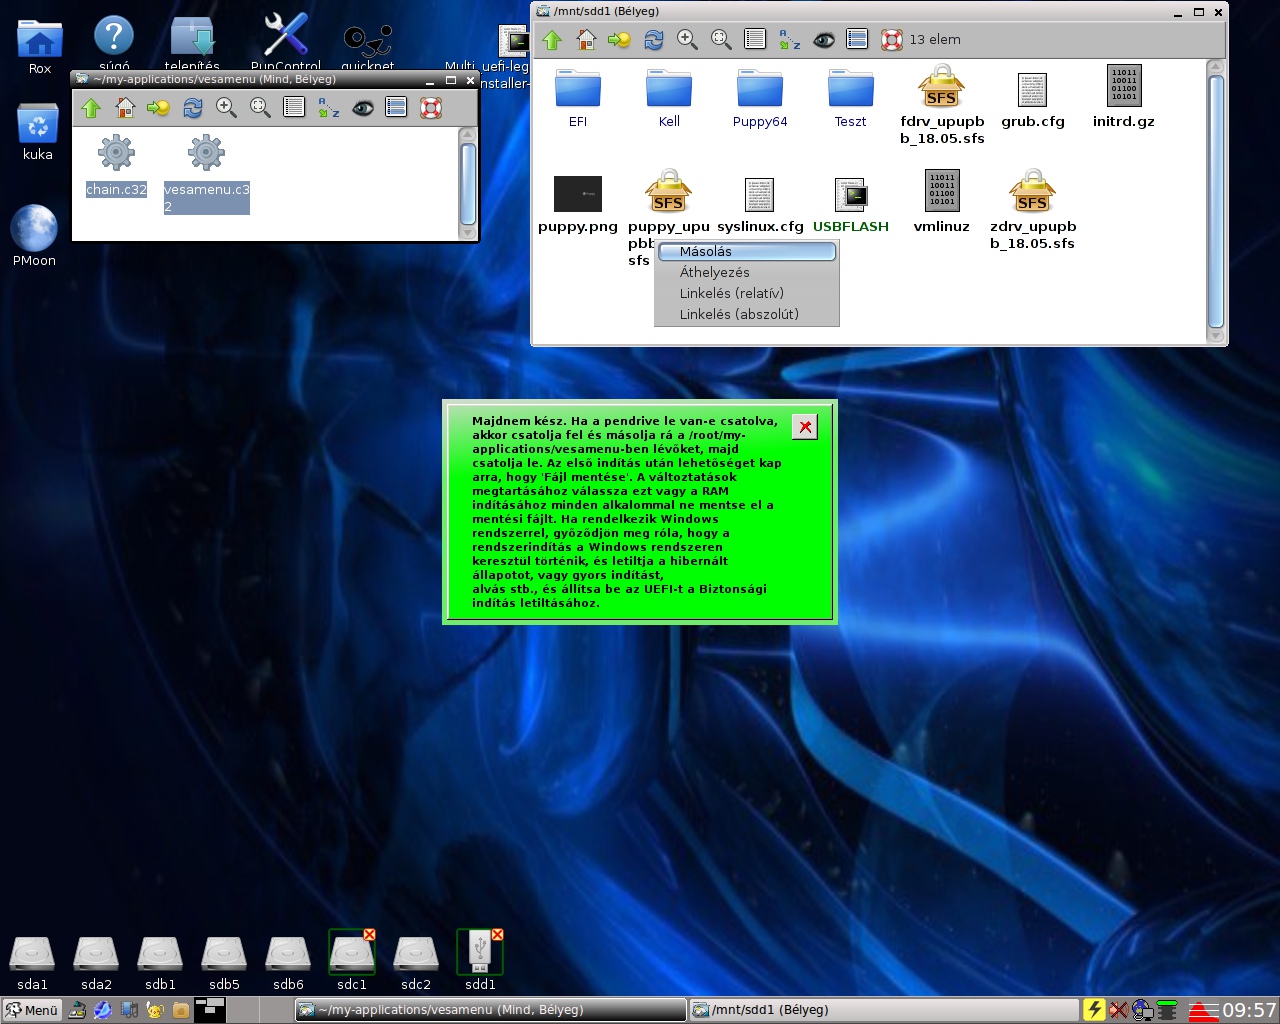Image resolution: width=1280 pixels, height=1024 pixels.
Task: Open bookmarks icon in vesamenu window toolbar
Action: [x=158, y=108]
